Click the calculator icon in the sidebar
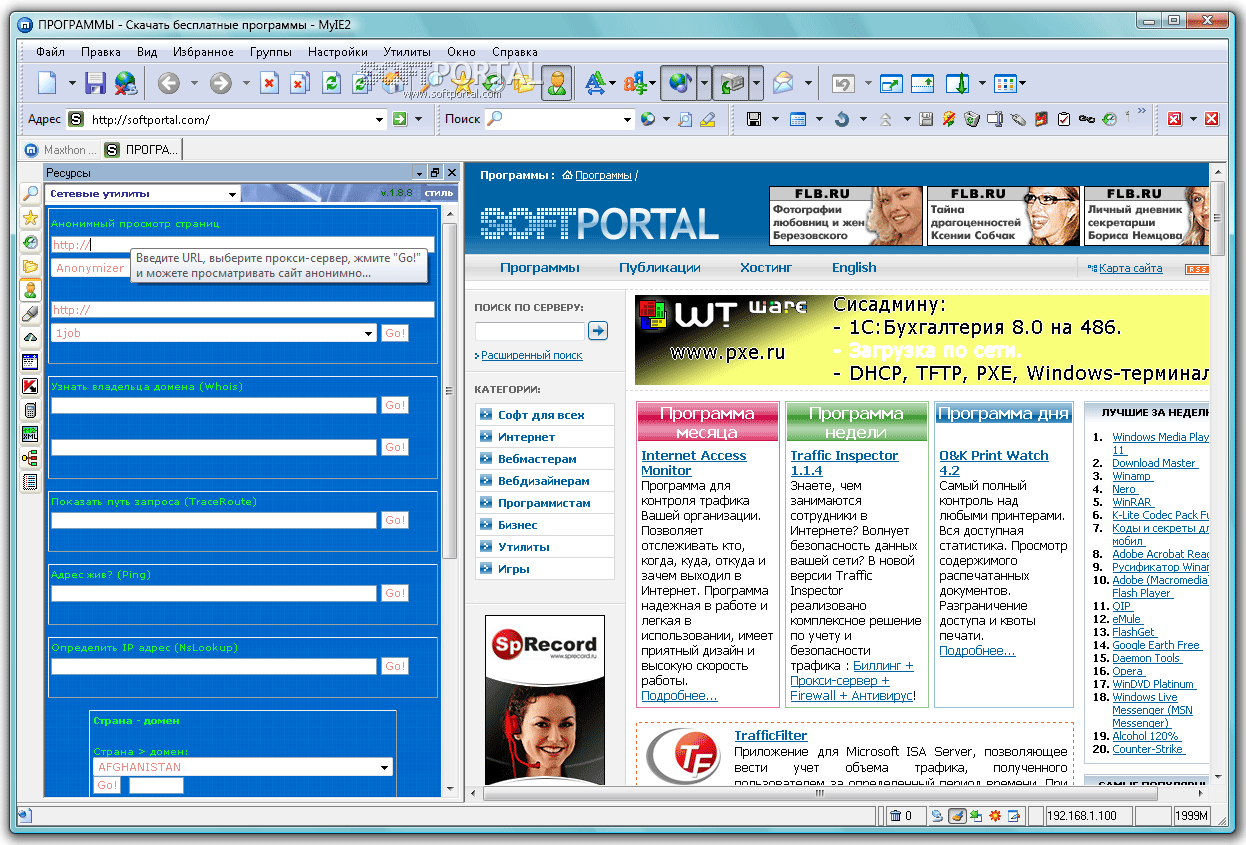 coord(30,410)
